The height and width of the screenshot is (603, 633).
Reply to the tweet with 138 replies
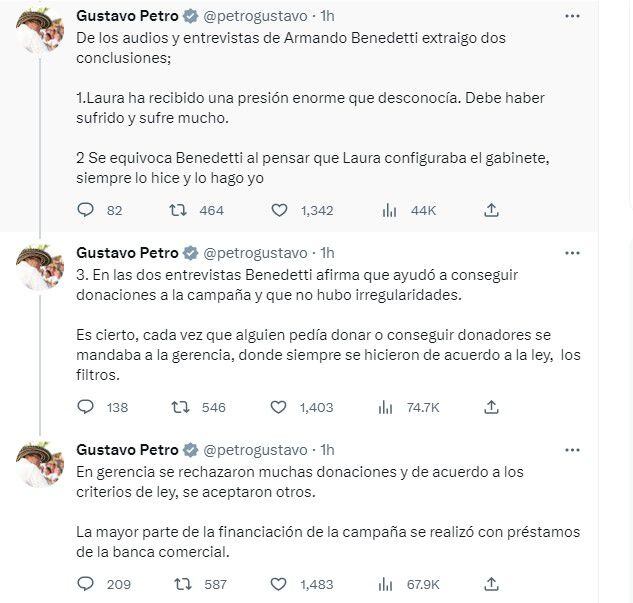pos(86,407)
